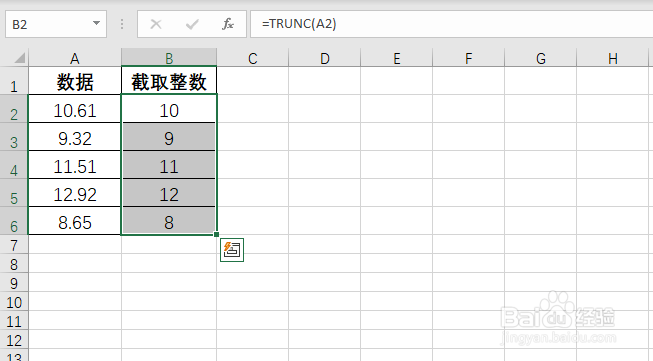Image resolution: width=653 pixels, height=361 pixels.
Task: Select column G header
Action: (x=541, y=58)
